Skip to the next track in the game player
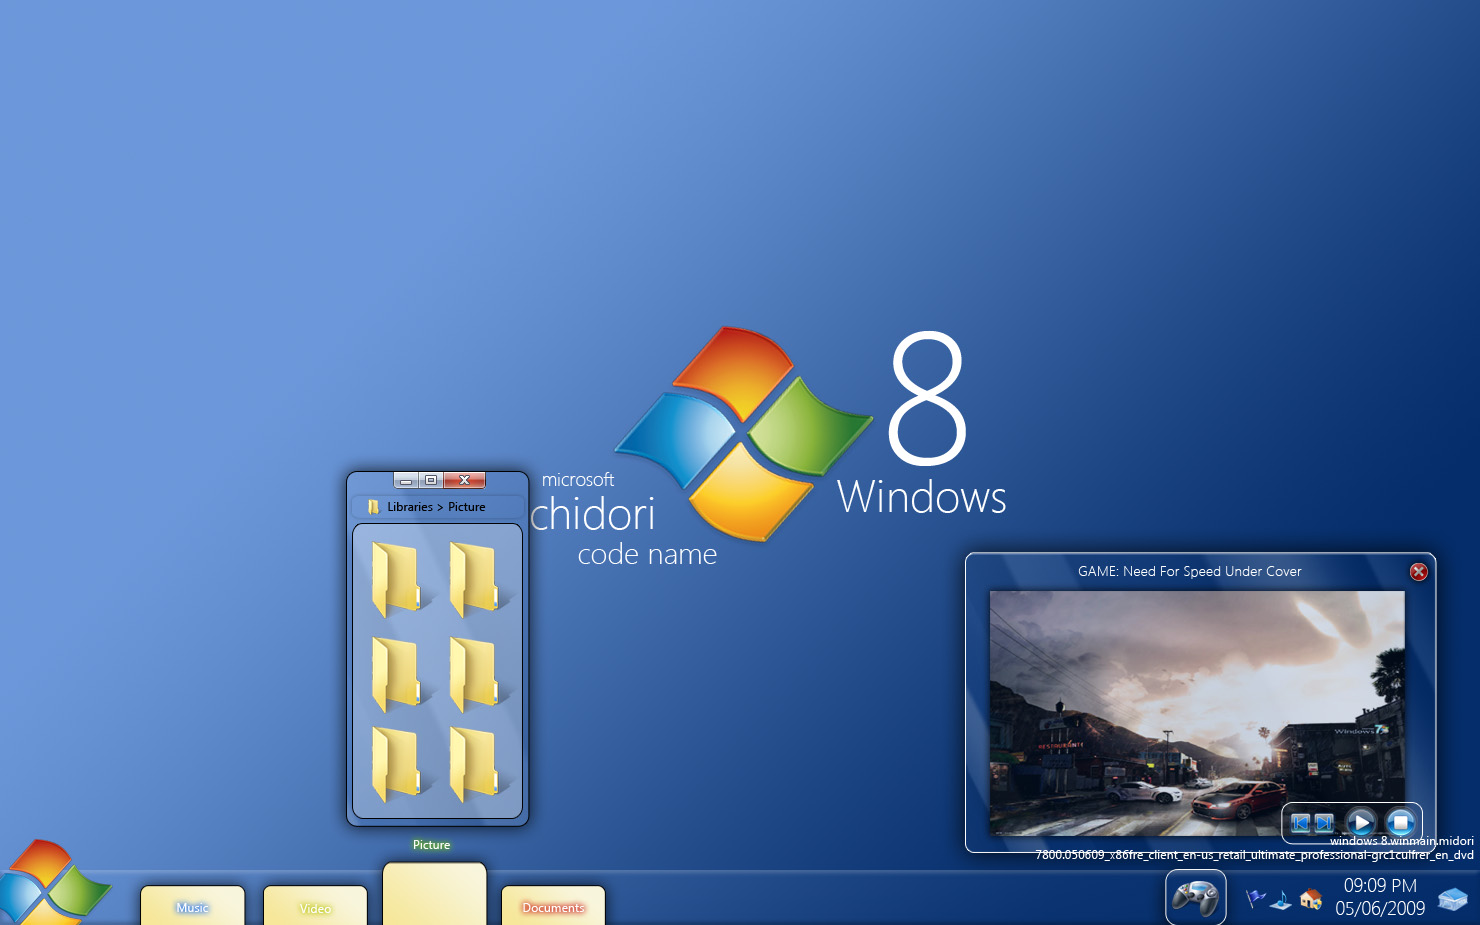This screenshot has width=1480, height=925. (1322, 822)
